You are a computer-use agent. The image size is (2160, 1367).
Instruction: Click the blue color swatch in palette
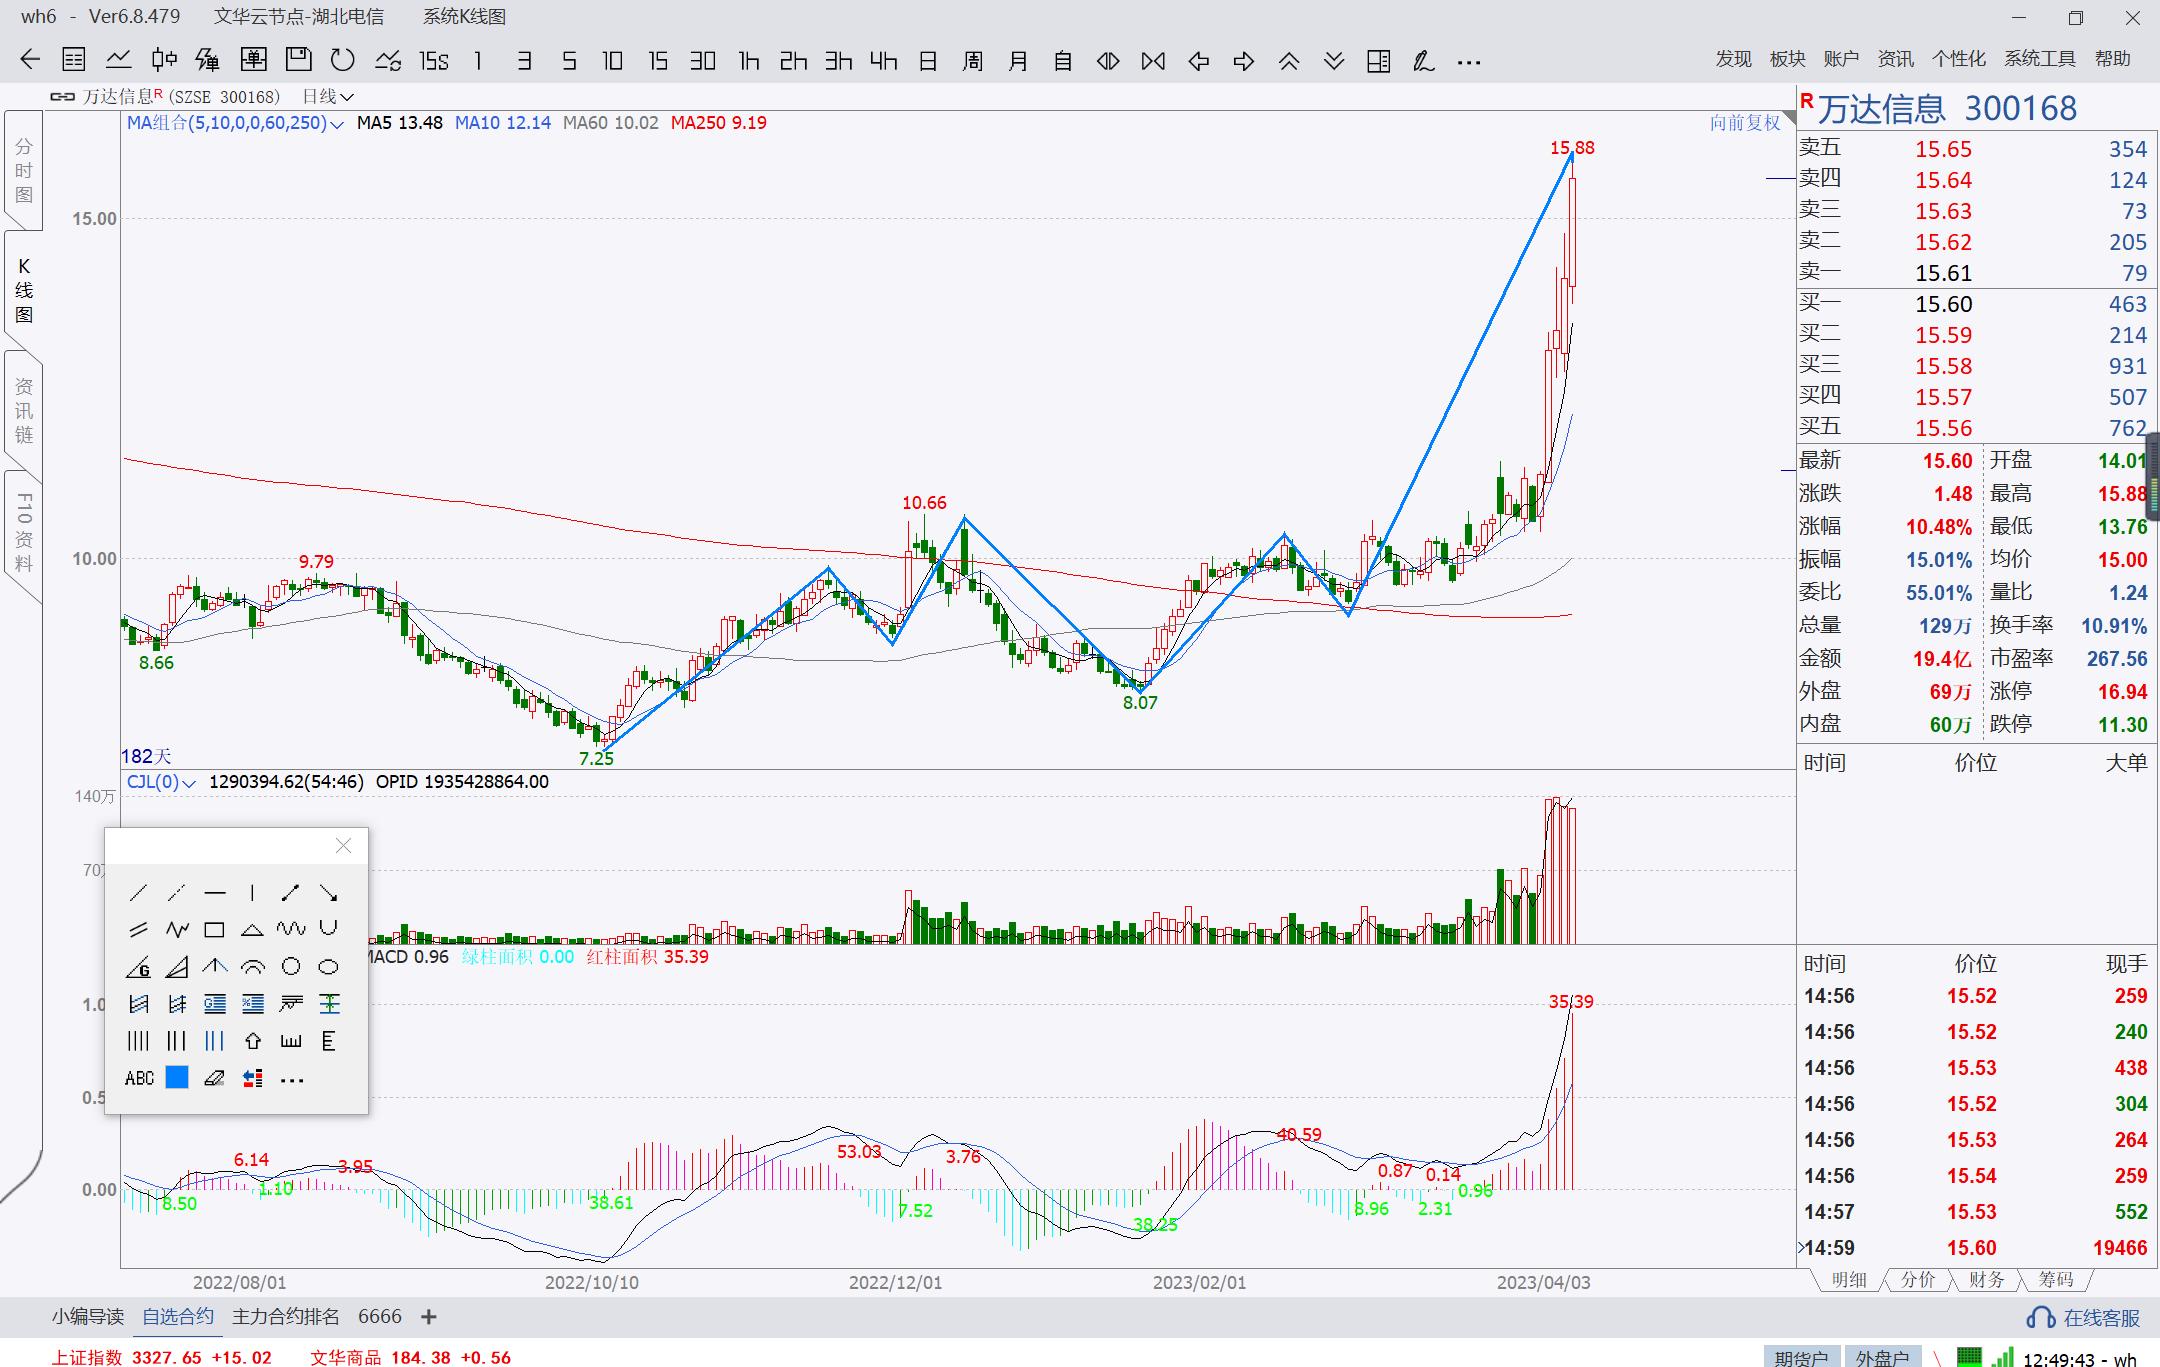click(x=177, y=1078)
